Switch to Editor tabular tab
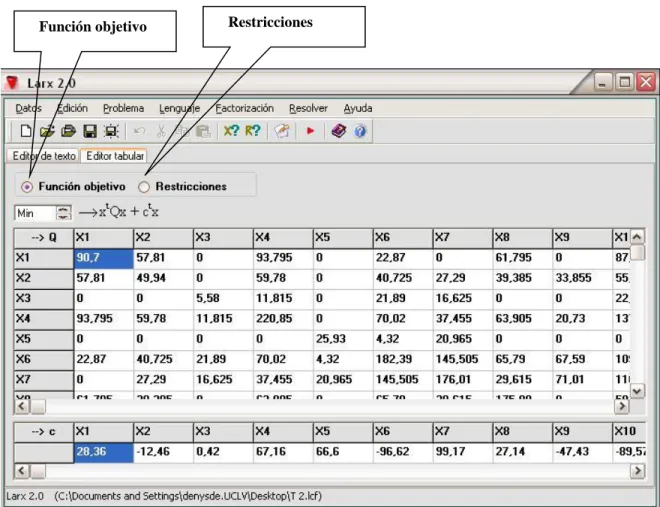Image resolution: width=660 pixels, height=507 pixels. tap(114, 156)
